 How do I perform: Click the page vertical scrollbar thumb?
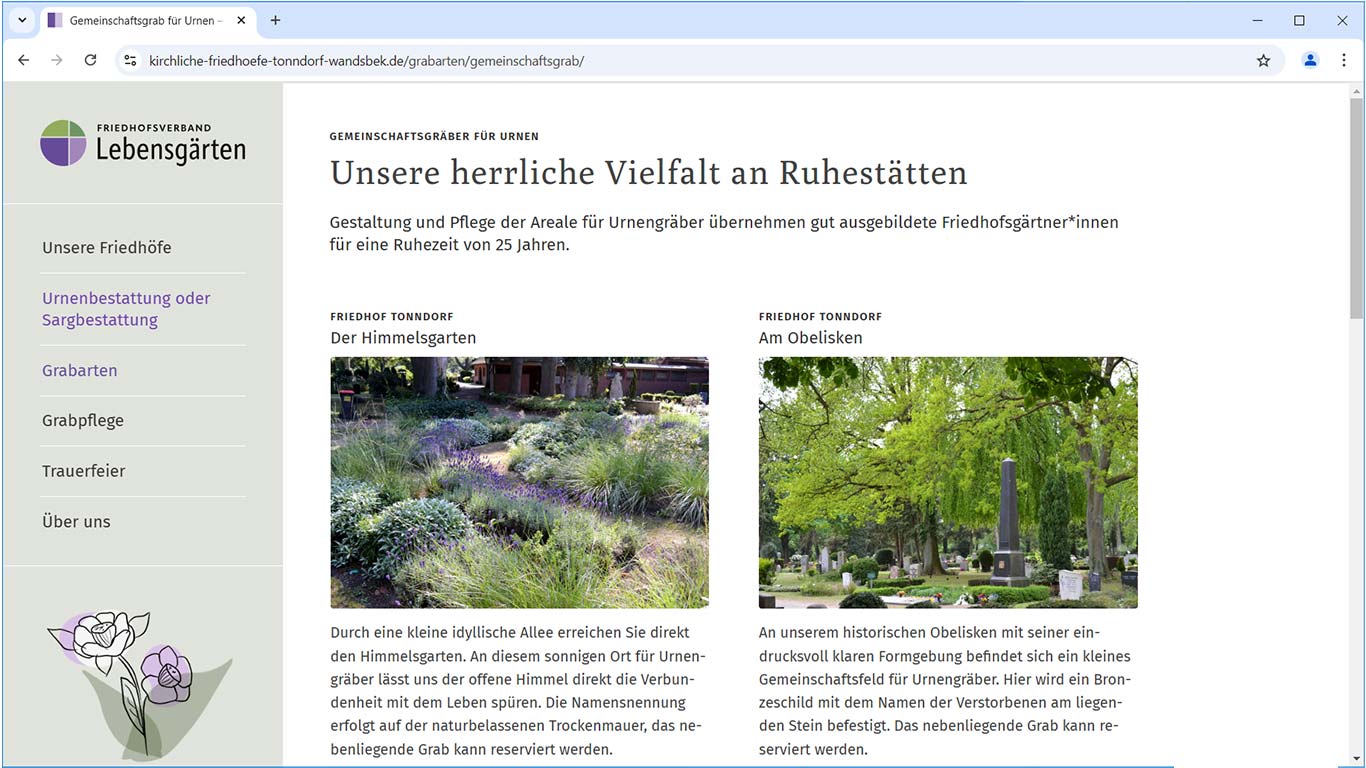[x=1356, y=208]
